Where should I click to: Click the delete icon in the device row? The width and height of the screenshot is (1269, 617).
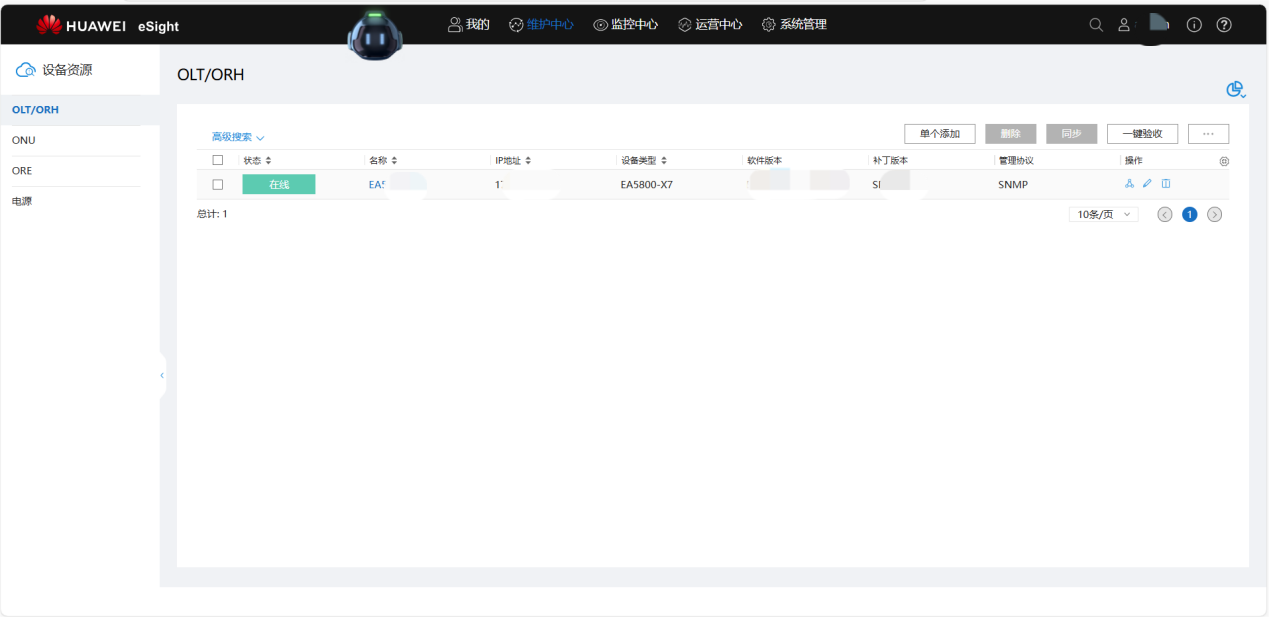pos(1165,183)
